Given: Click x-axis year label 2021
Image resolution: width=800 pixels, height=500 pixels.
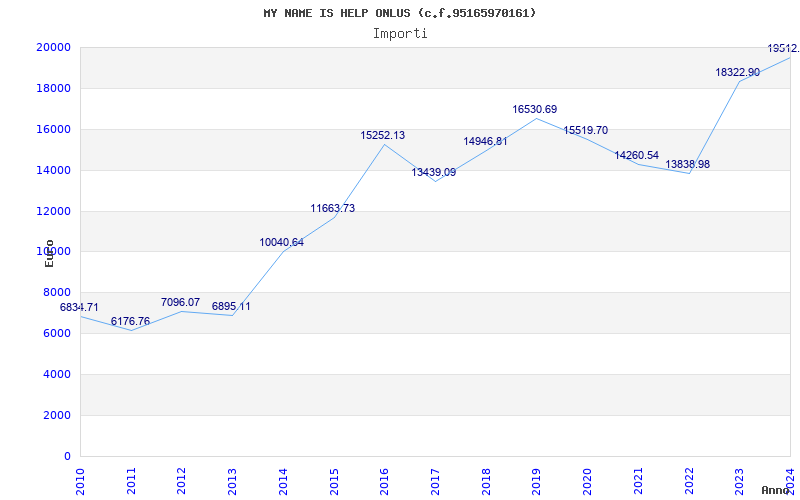Looking at the screenshot, I should 638,482.
